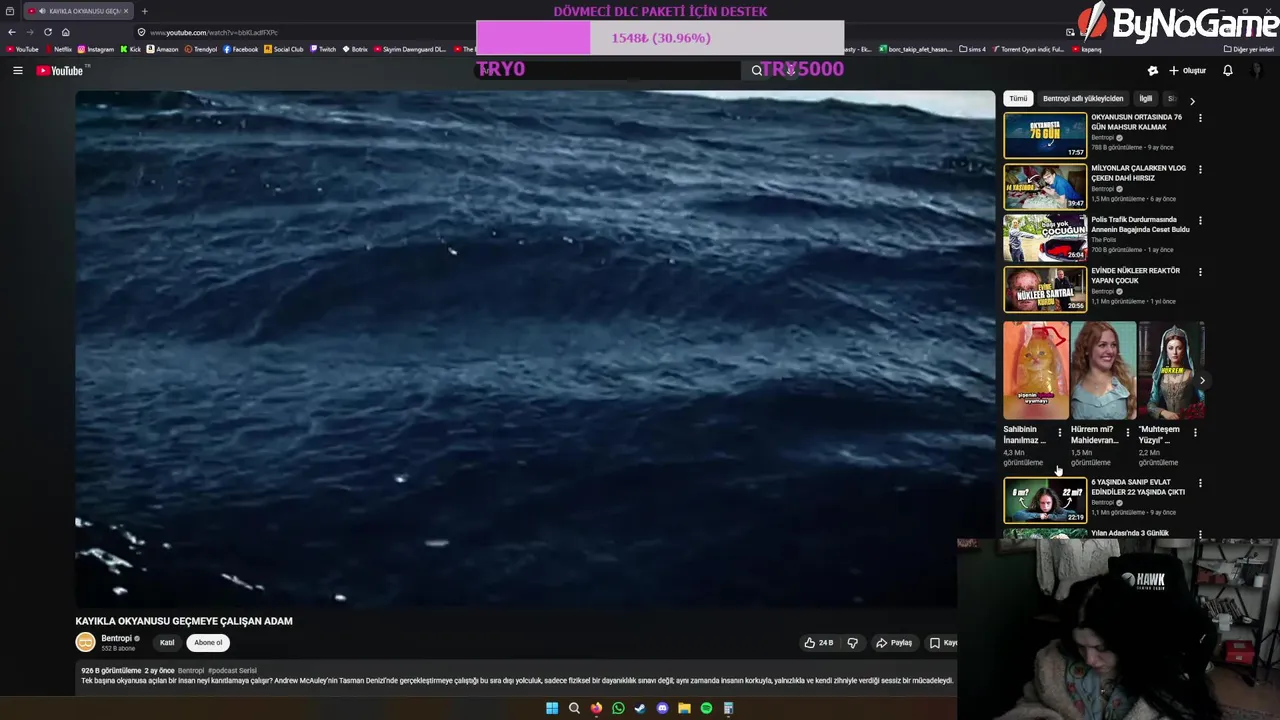The height and width of the screenshot is (720, 1280).
Task: Open site information icon in address bar
Action: point(141,32)
